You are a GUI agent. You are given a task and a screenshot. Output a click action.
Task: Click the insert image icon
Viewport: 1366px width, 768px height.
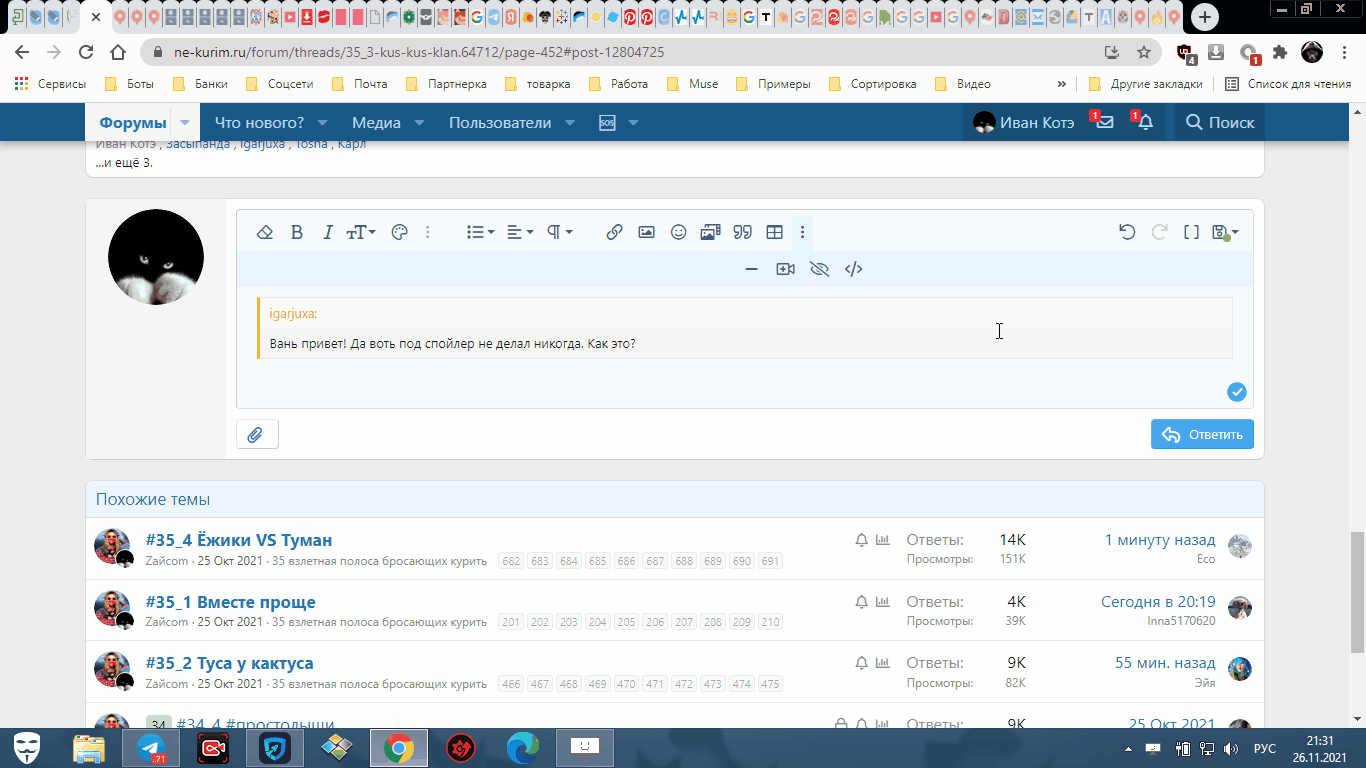(x=647, y=232)
